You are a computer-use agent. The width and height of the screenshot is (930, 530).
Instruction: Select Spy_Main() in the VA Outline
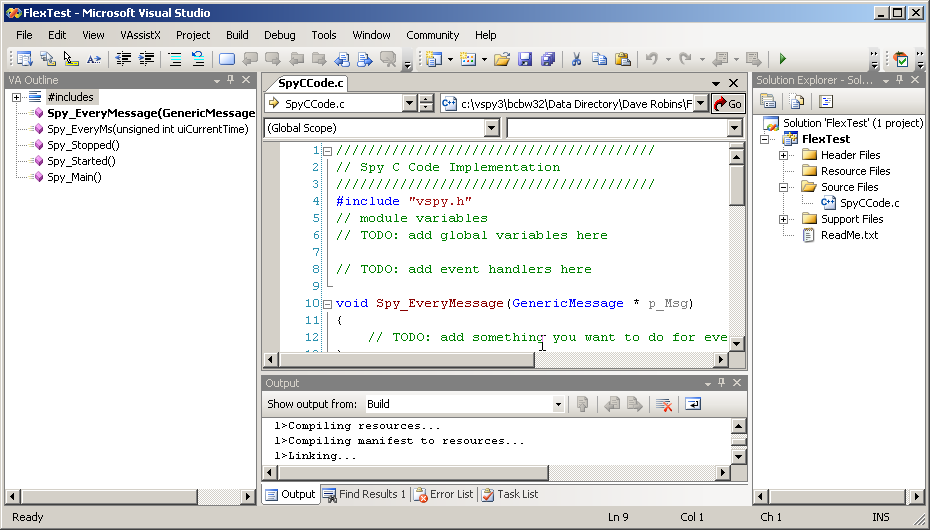pos(74,177)
